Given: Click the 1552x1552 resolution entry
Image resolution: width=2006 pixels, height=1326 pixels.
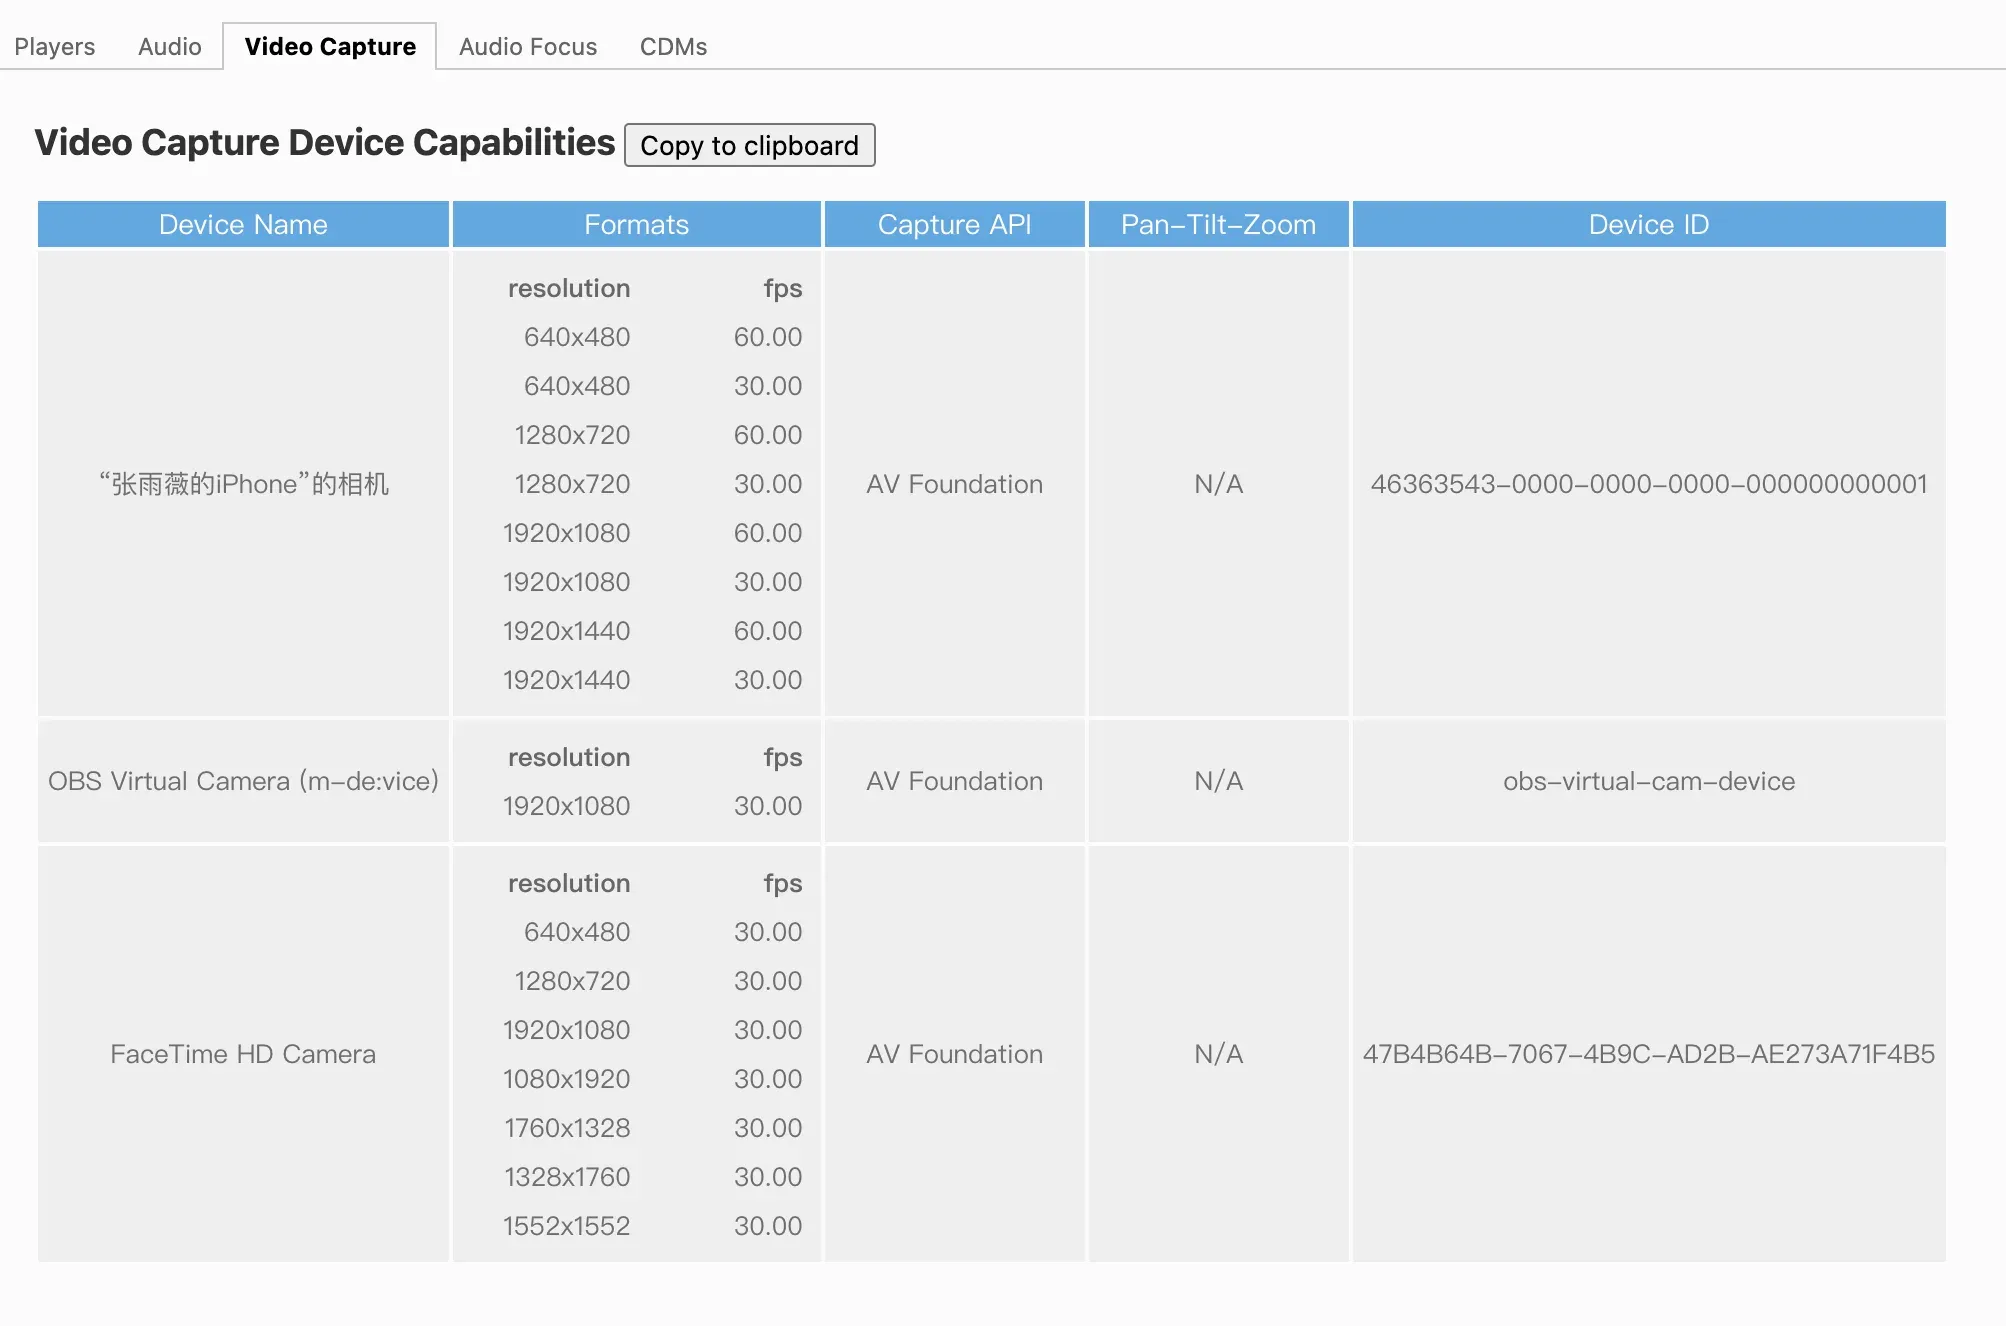Looking at the screenshot, I should click(566, 1226).
